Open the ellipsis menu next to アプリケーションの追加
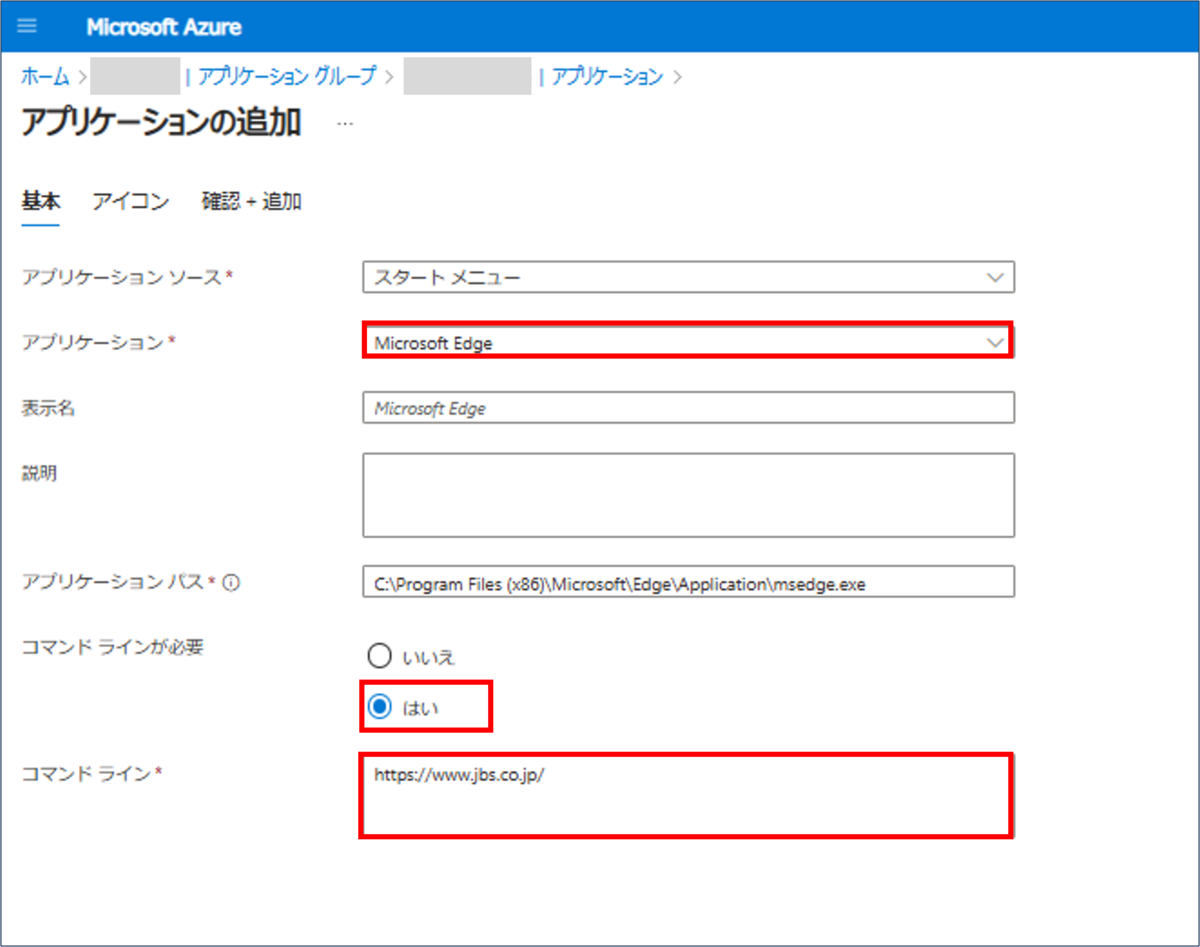Image resolution: width=1200 pixels, height=947 pixels. click(x=345, y=123)
